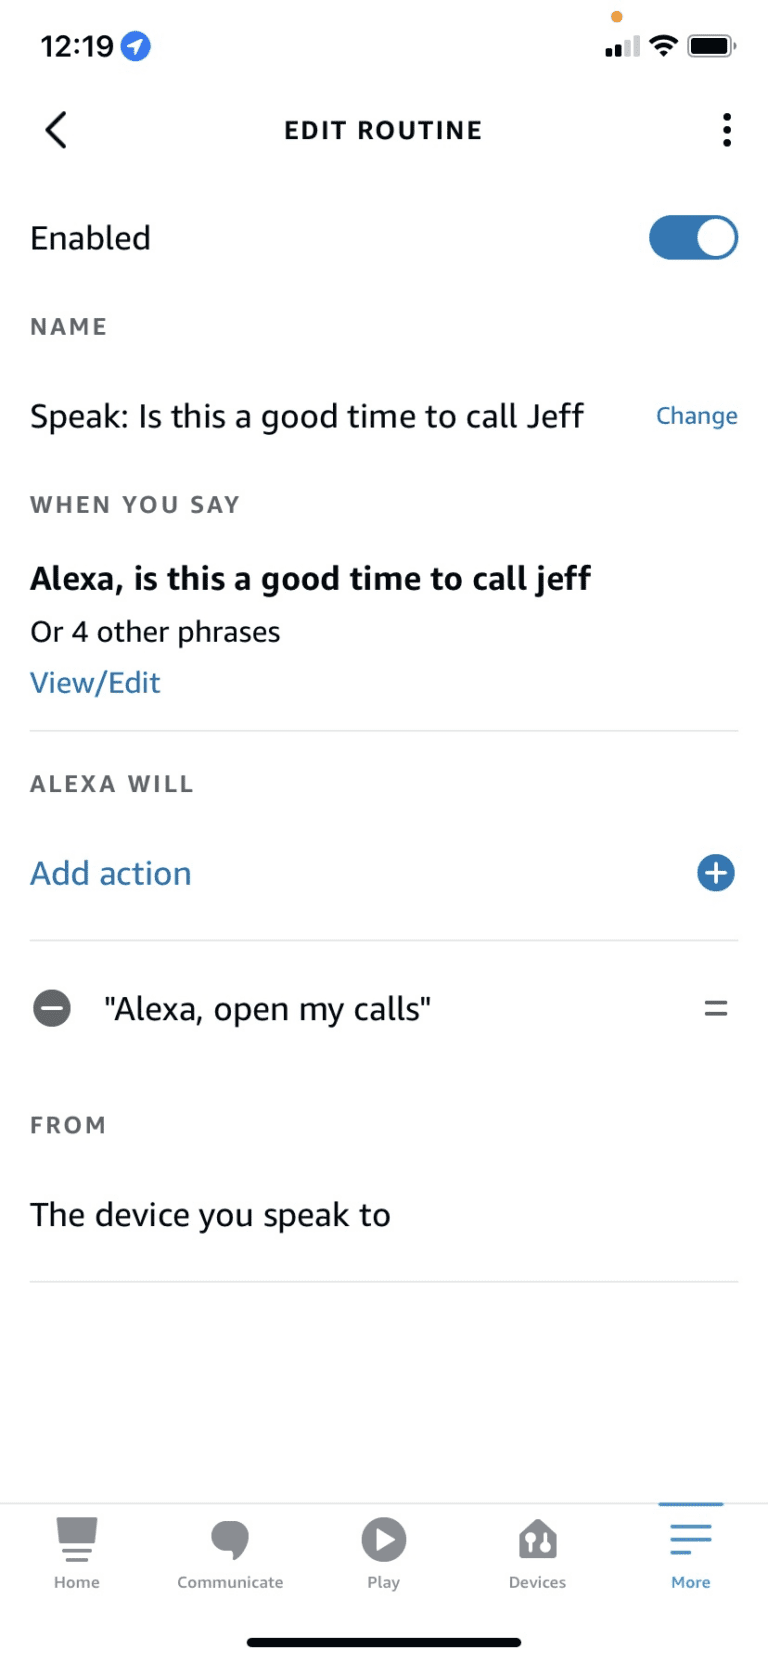Tap The device you speak to under From
The height and width of the screenshot is (1662, 768).
click(x=210, y=1214)
